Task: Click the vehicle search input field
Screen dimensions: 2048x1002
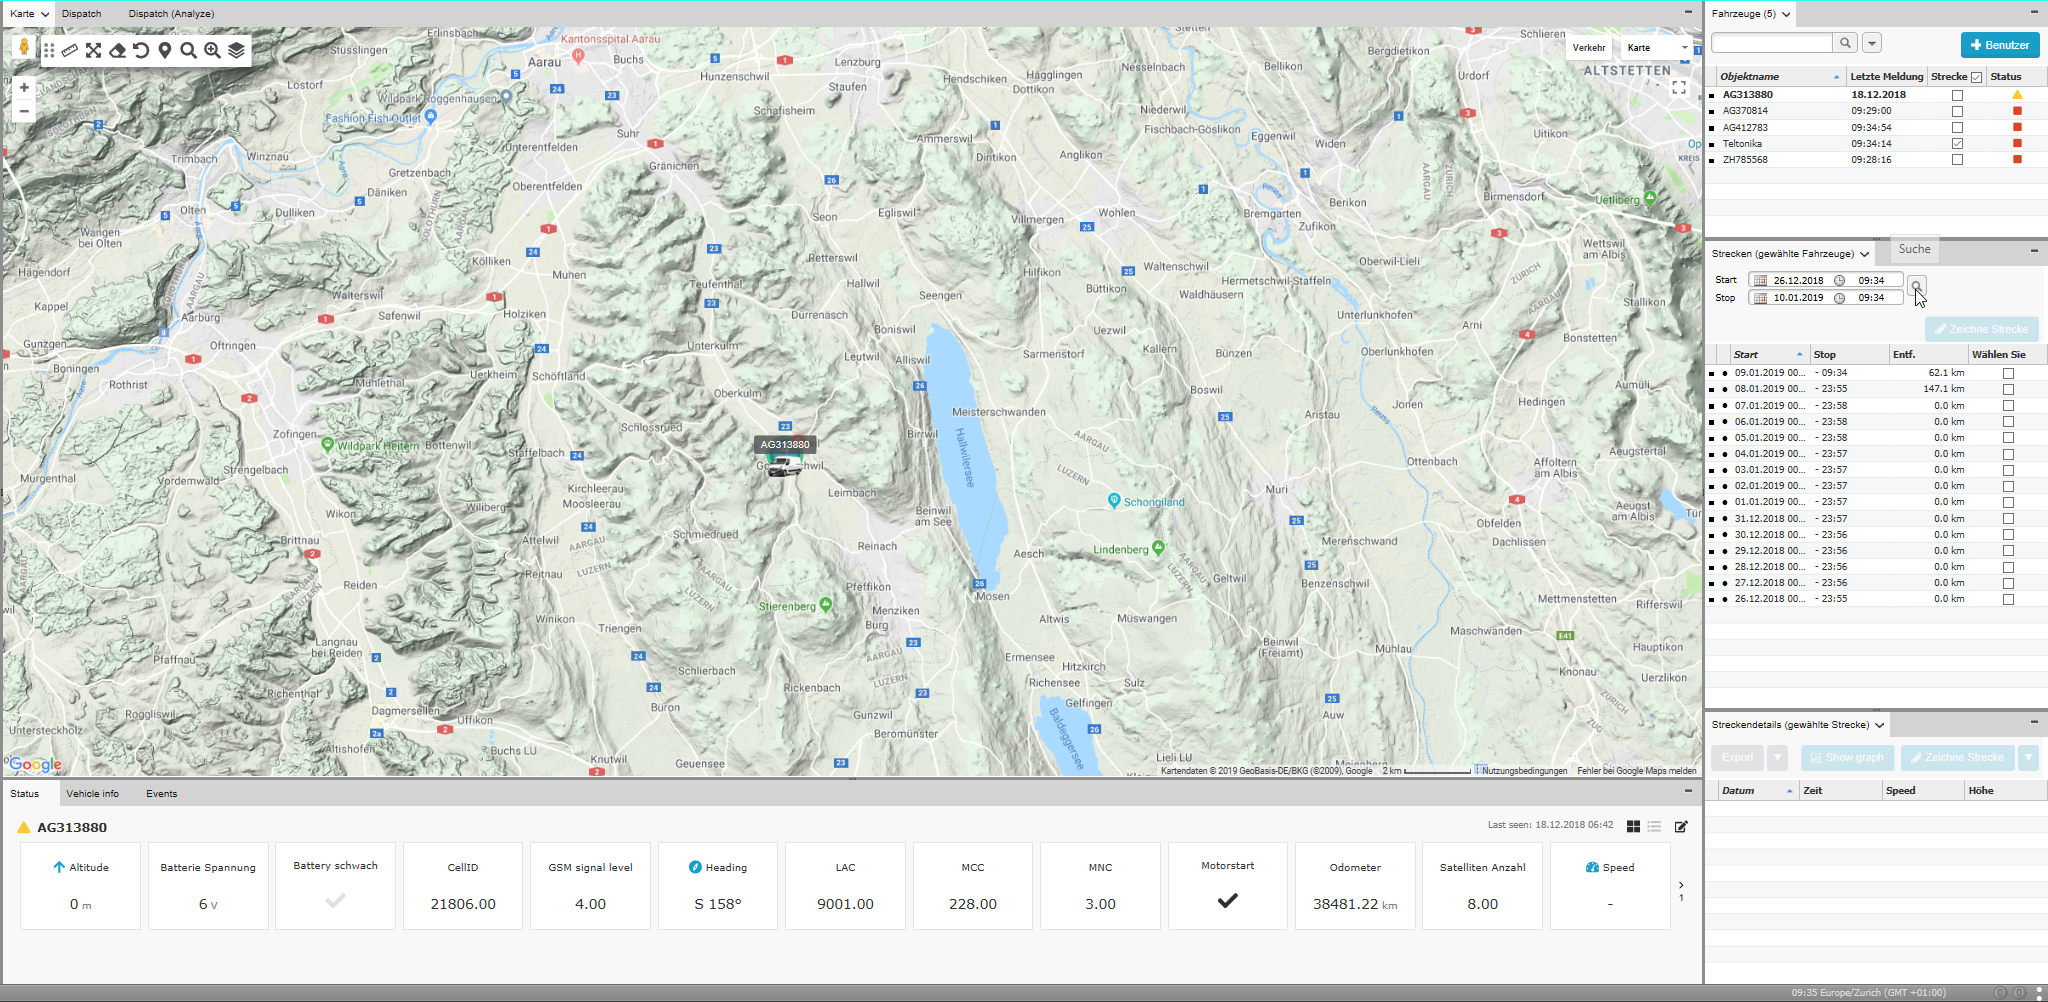Action: coord(1772,43)
